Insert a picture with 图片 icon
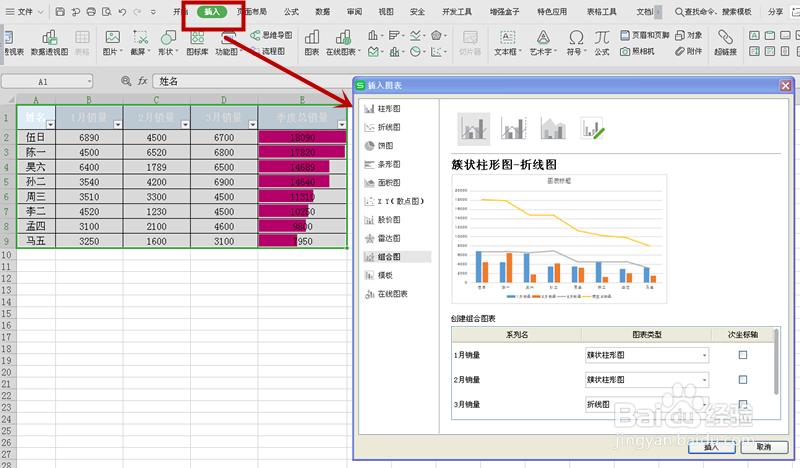 pyautogui.click(x=112, y=43)
